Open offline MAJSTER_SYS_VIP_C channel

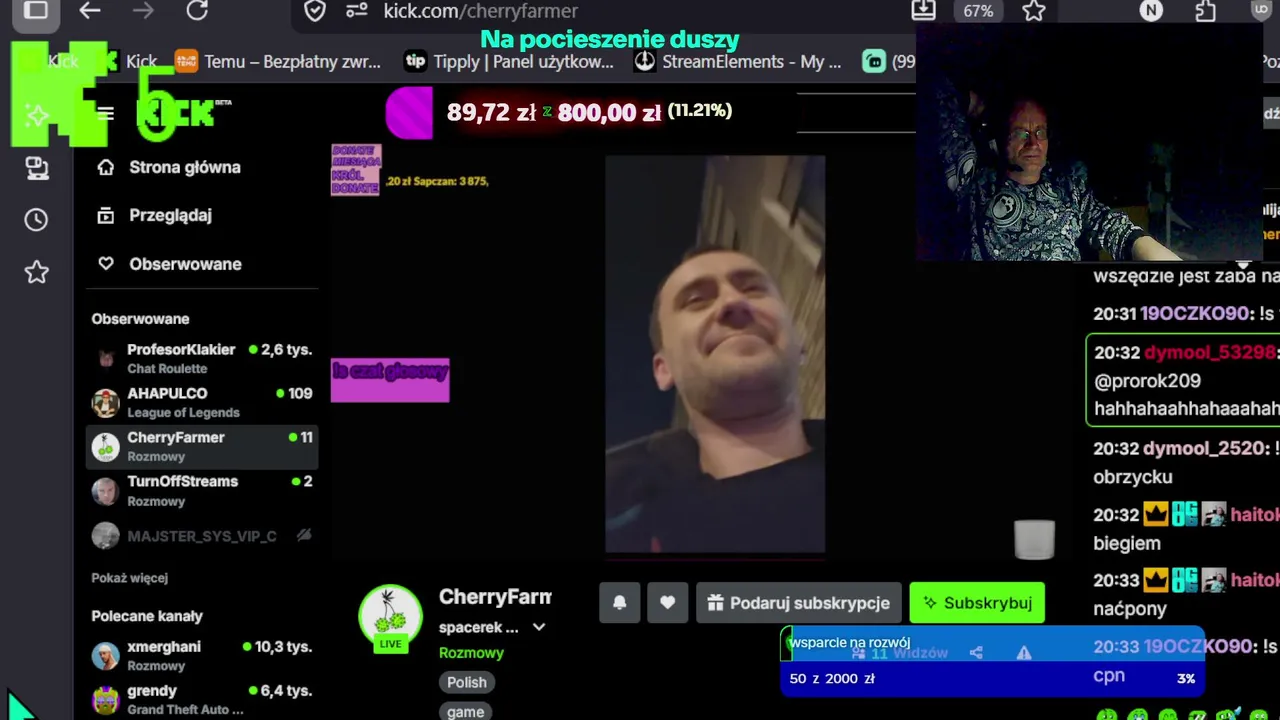pyautogui.click(x=203, y=536)
